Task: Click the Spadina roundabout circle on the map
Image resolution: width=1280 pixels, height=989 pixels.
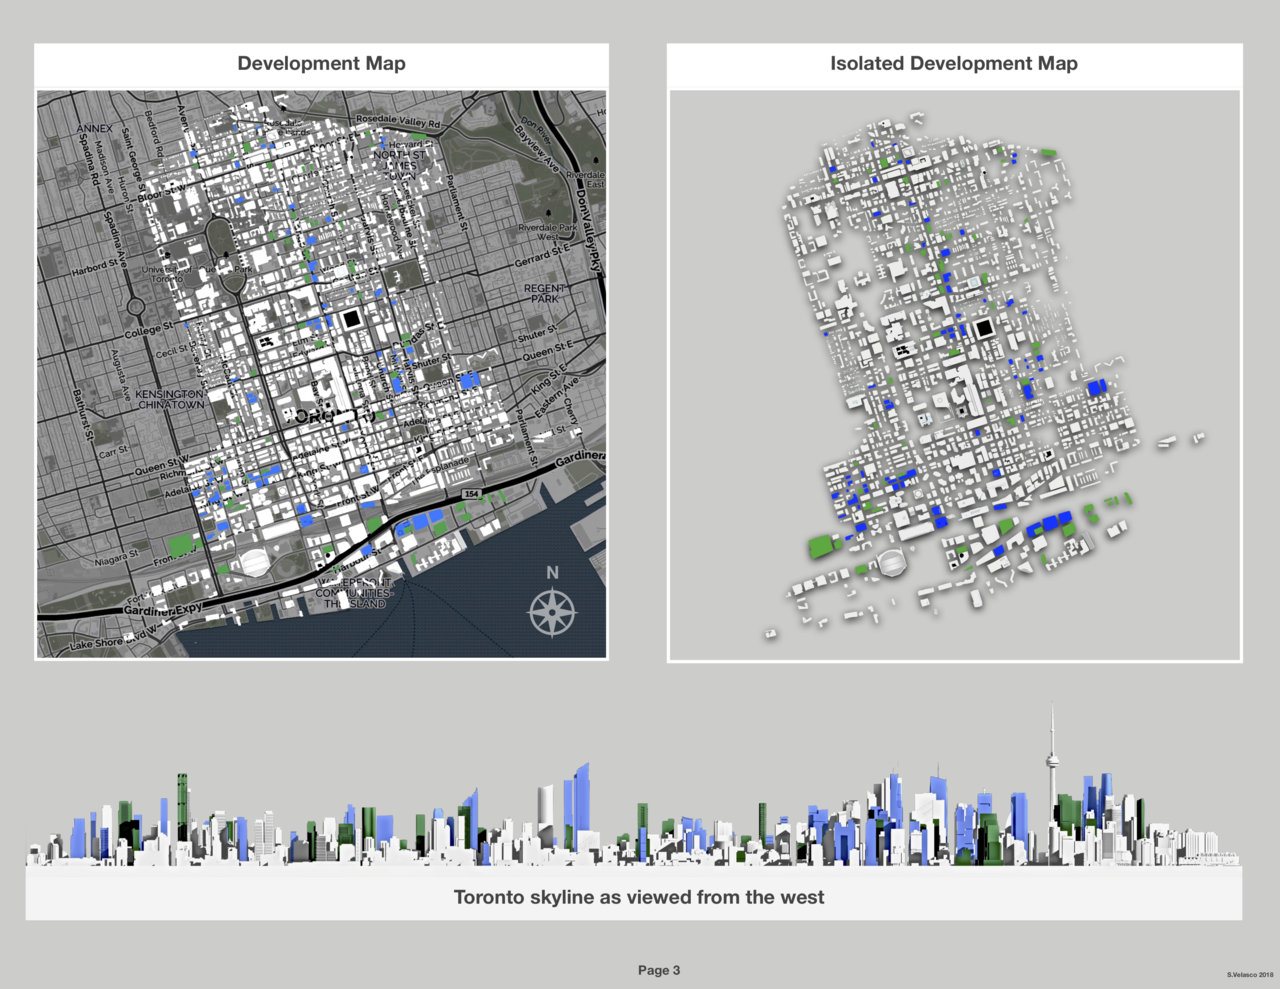Action: 136,306
